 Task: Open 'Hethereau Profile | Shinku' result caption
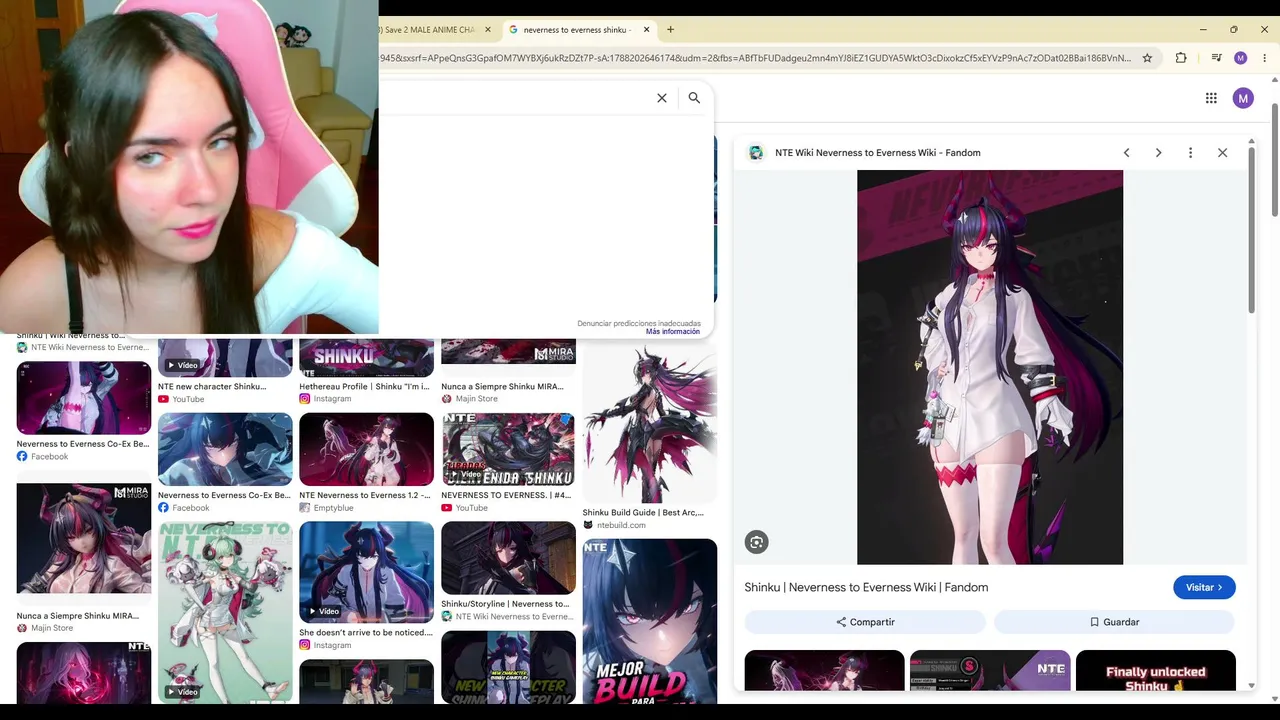[364, 387]
